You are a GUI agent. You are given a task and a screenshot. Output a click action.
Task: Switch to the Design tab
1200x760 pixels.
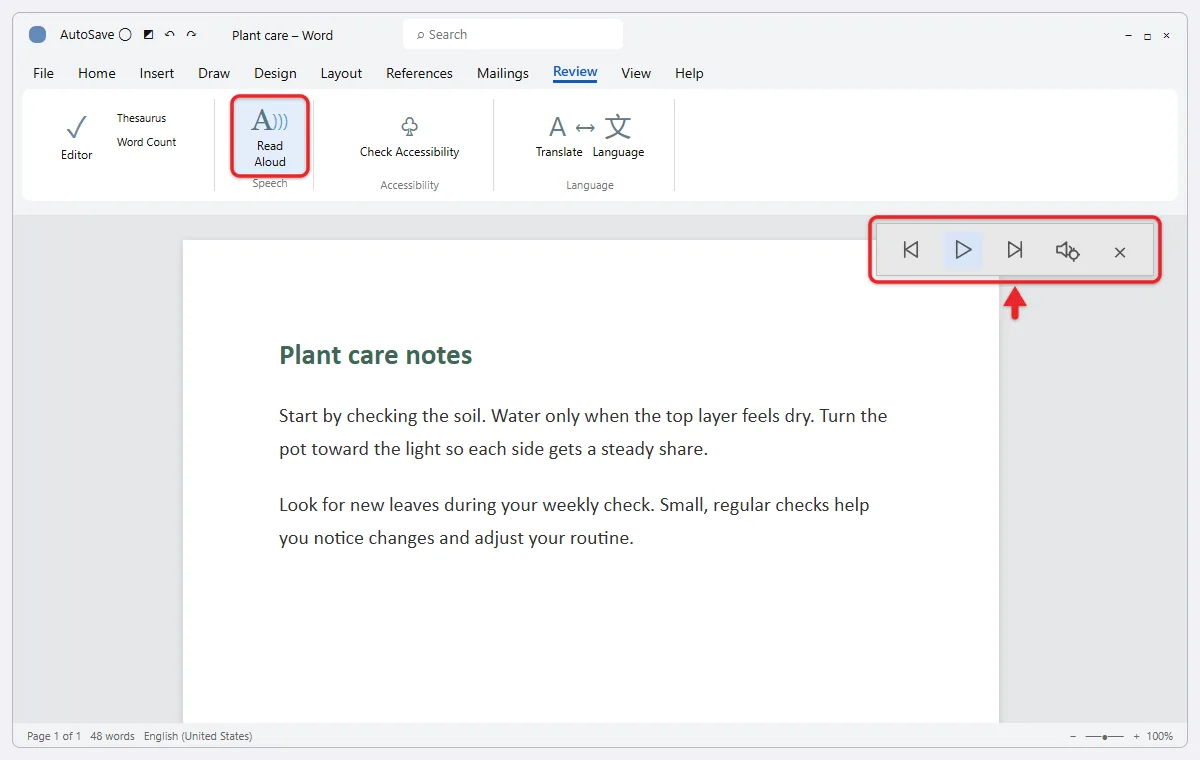click(275, 73)
